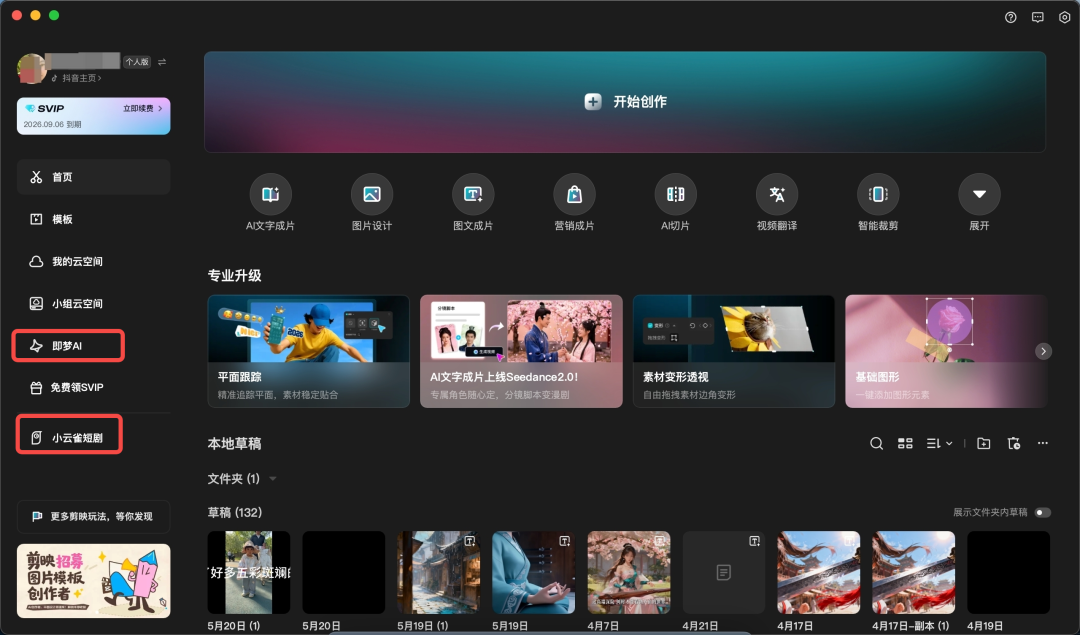Viewport: 1080px width, 635px height.
Task: Open the AI文字成片上线Seedance2.0 card
Action: (521, 351)
